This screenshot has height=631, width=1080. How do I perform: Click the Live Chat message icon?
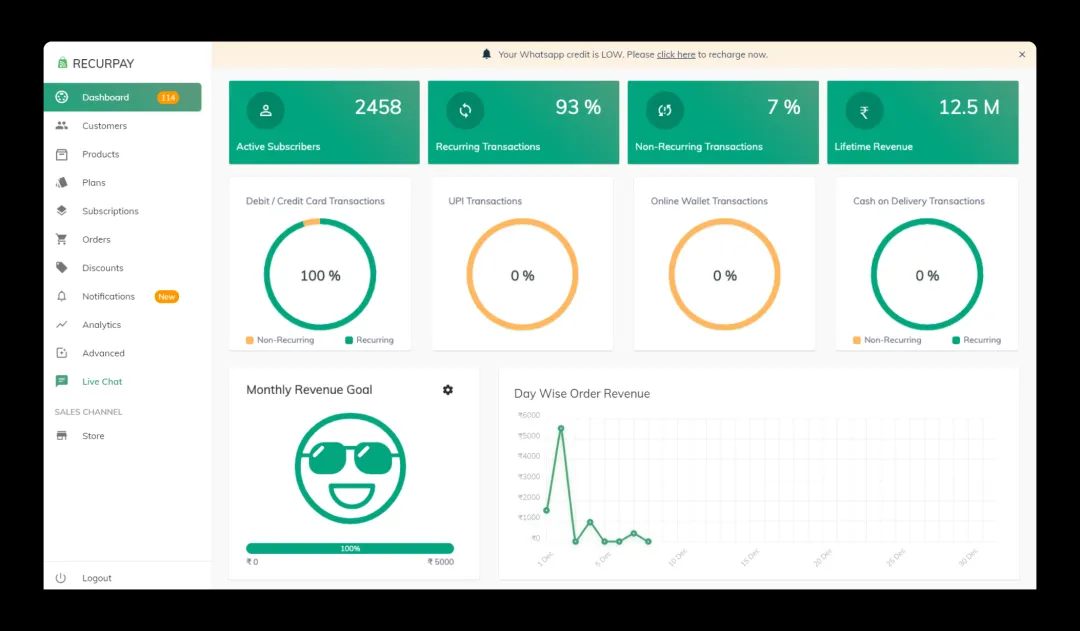pos(62,381)
